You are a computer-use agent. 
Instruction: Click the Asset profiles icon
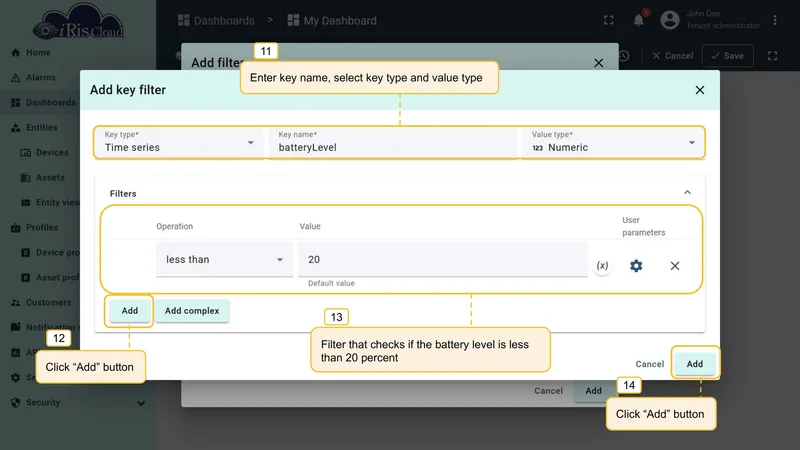(26, 278)
